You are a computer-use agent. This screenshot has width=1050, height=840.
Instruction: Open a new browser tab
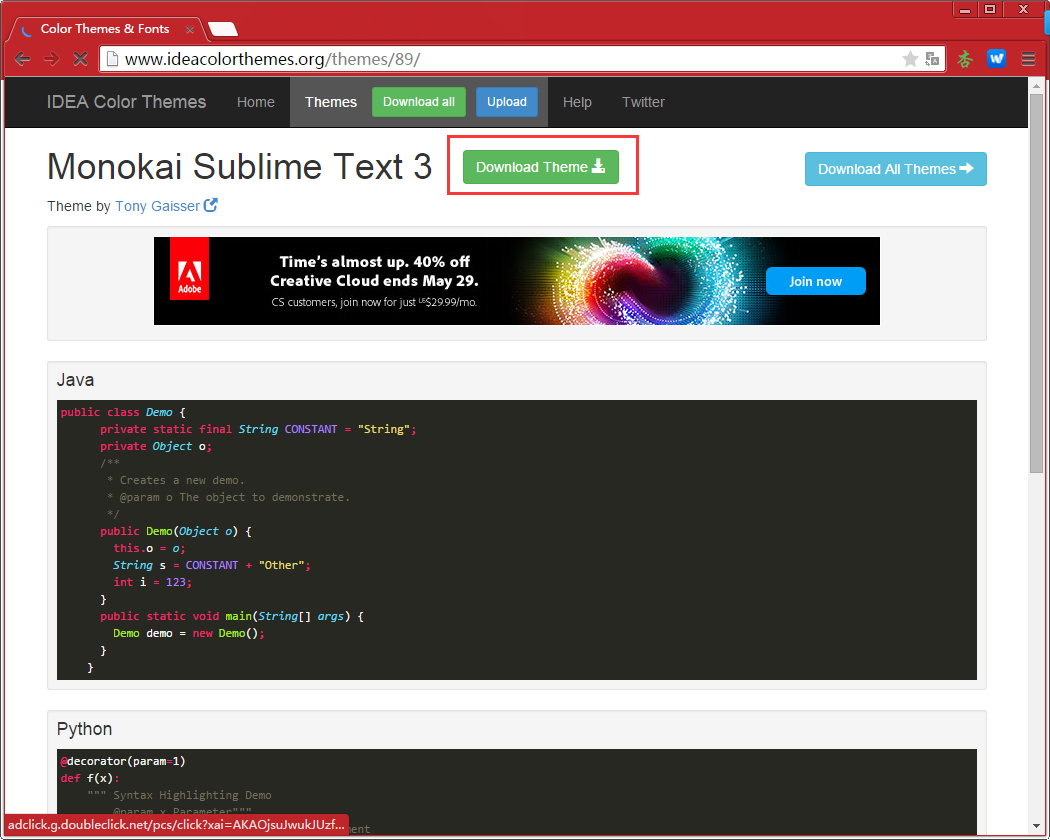(223, 29)
